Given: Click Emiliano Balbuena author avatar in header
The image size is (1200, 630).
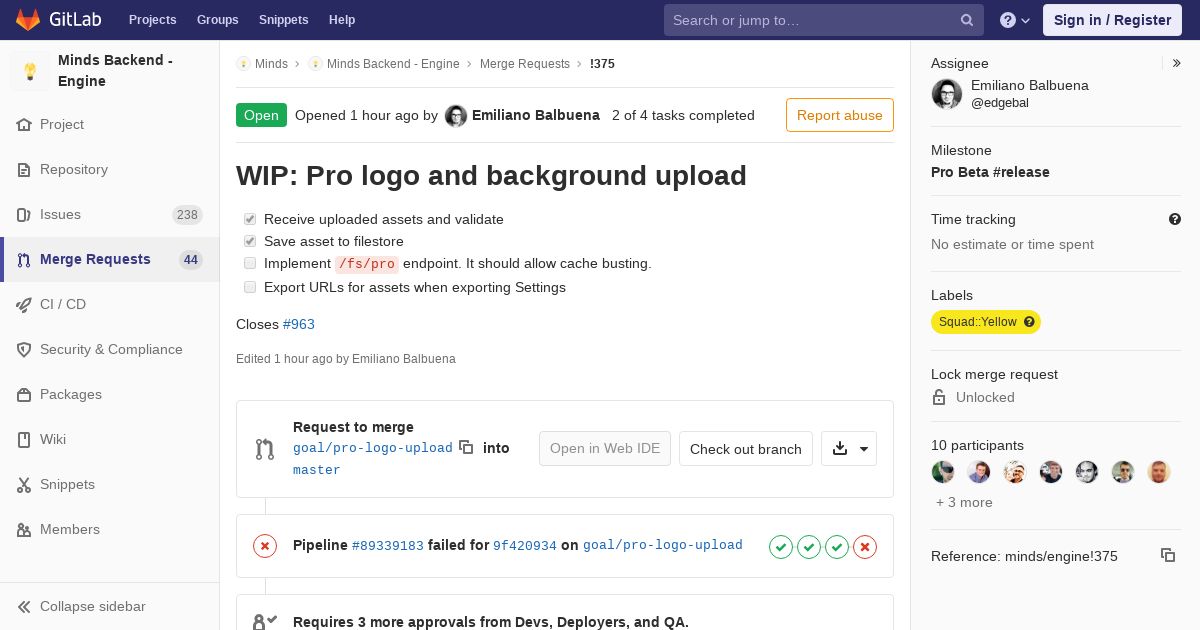Looking at the screenshot, I should (456, 115).
